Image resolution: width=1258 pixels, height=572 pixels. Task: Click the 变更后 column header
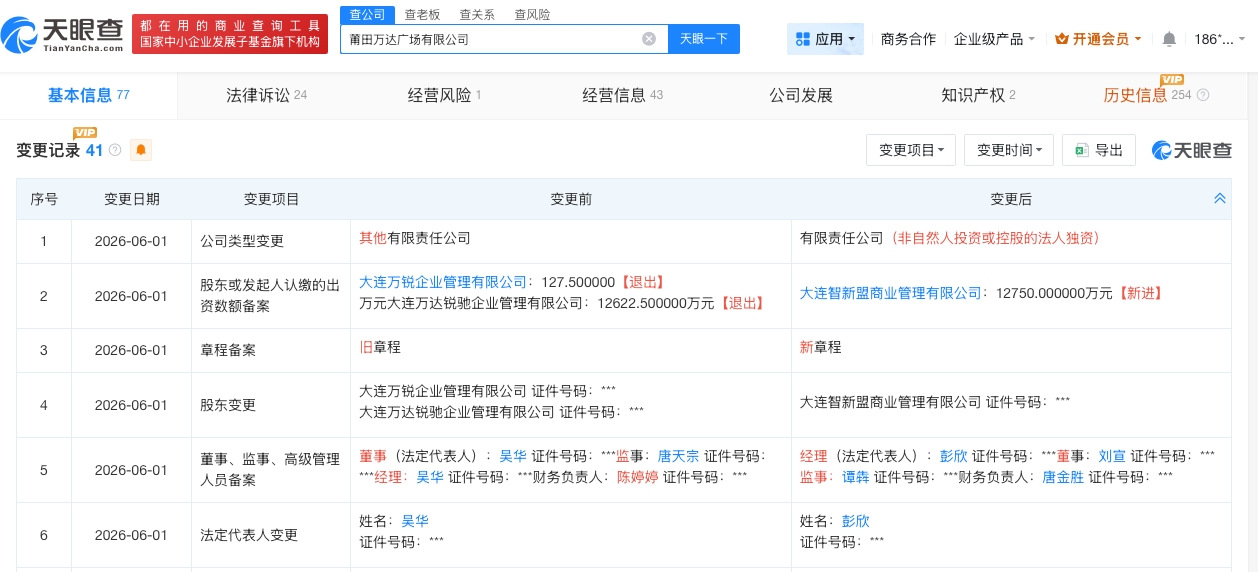click(1011, 199)
